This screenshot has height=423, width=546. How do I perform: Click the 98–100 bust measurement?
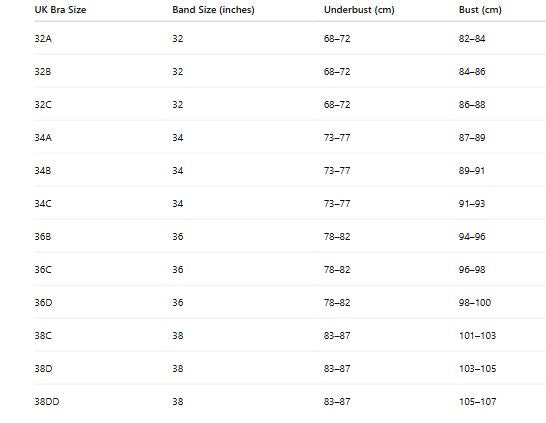[475, 303]
